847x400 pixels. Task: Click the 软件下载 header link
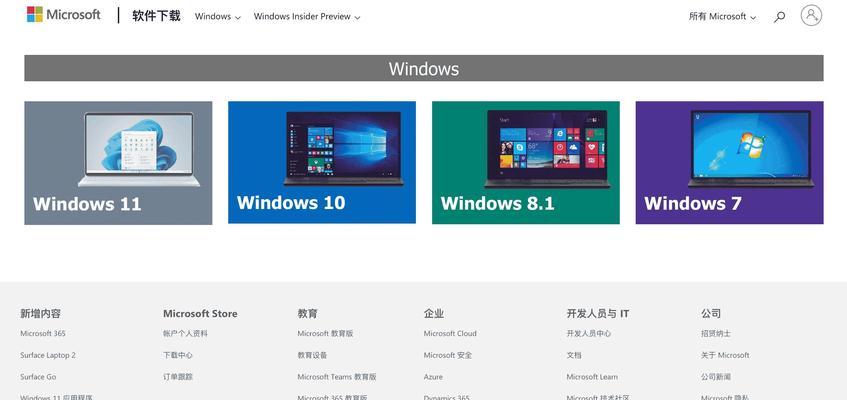click(156, 16)
